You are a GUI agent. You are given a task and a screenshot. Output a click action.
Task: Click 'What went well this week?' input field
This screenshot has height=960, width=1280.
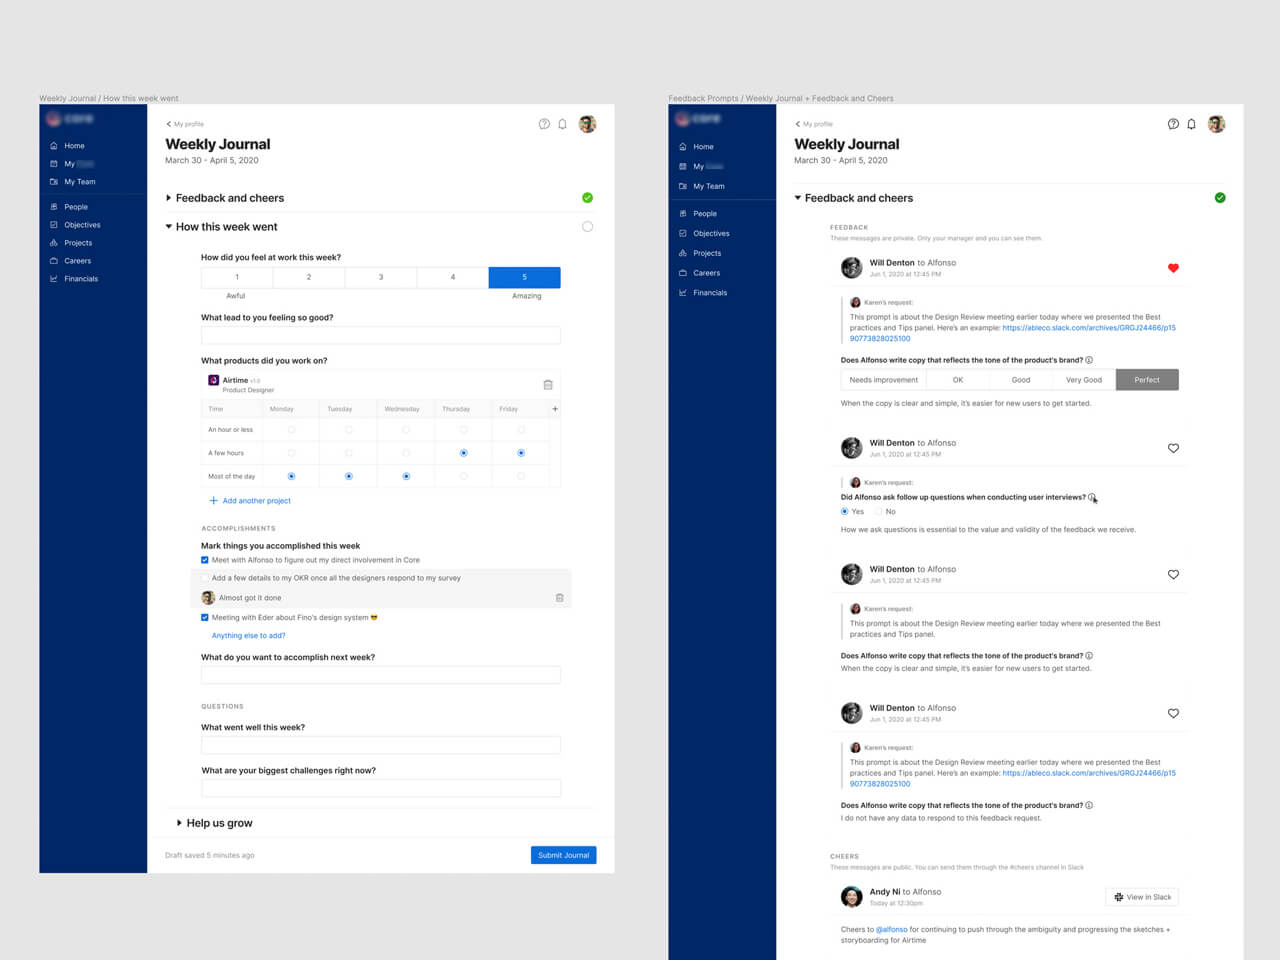[380, 745]
